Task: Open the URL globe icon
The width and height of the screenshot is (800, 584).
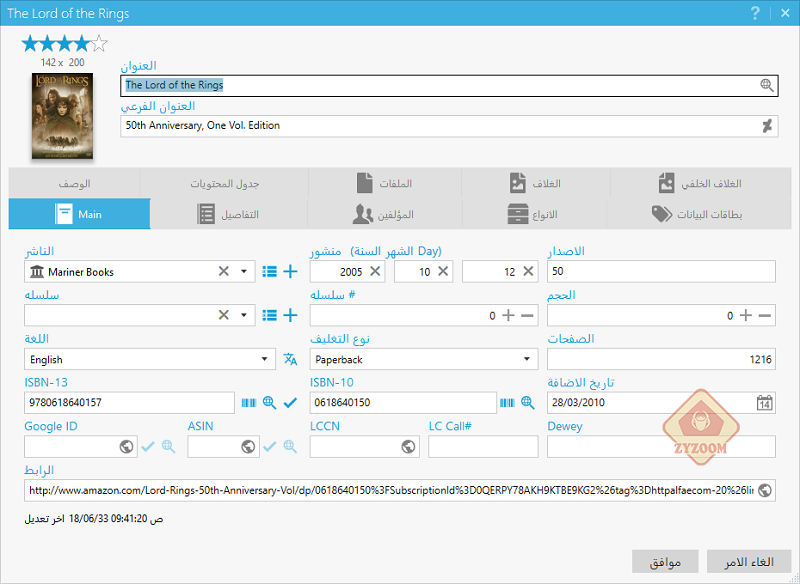Action: [x=764, y=491]
